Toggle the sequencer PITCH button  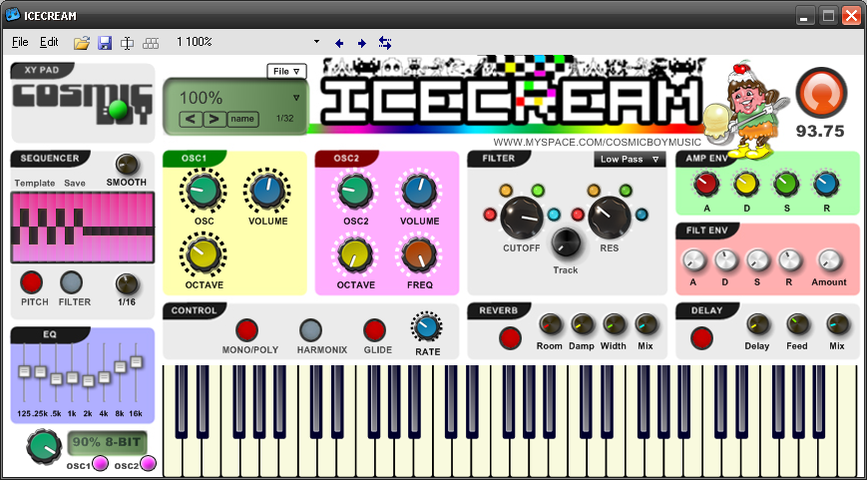(x=32, y=283)
